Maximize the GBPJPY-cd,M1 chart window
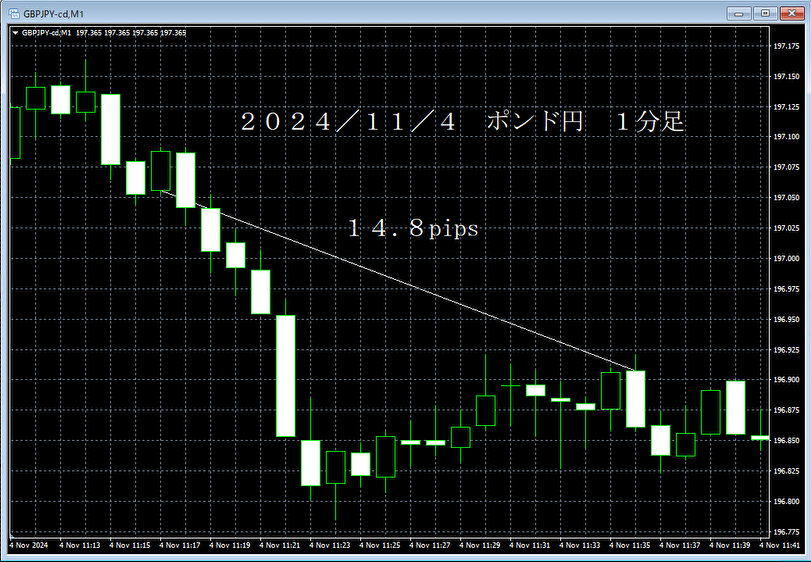This screenshot has width=811, height=562. click(765, 13)
